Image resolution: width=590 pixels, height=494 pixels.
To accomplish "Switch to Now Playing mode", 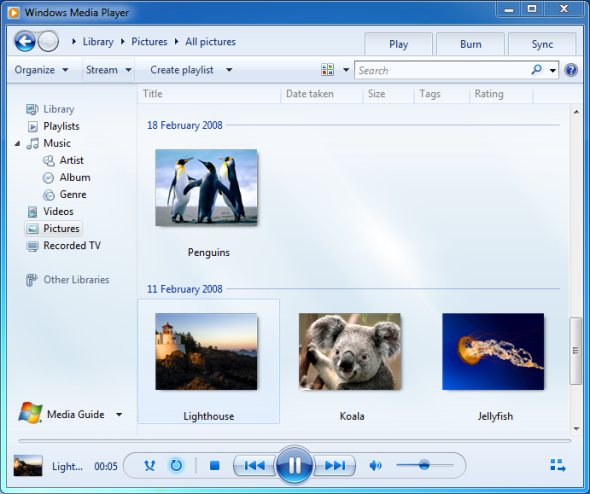I will [558, 465].
